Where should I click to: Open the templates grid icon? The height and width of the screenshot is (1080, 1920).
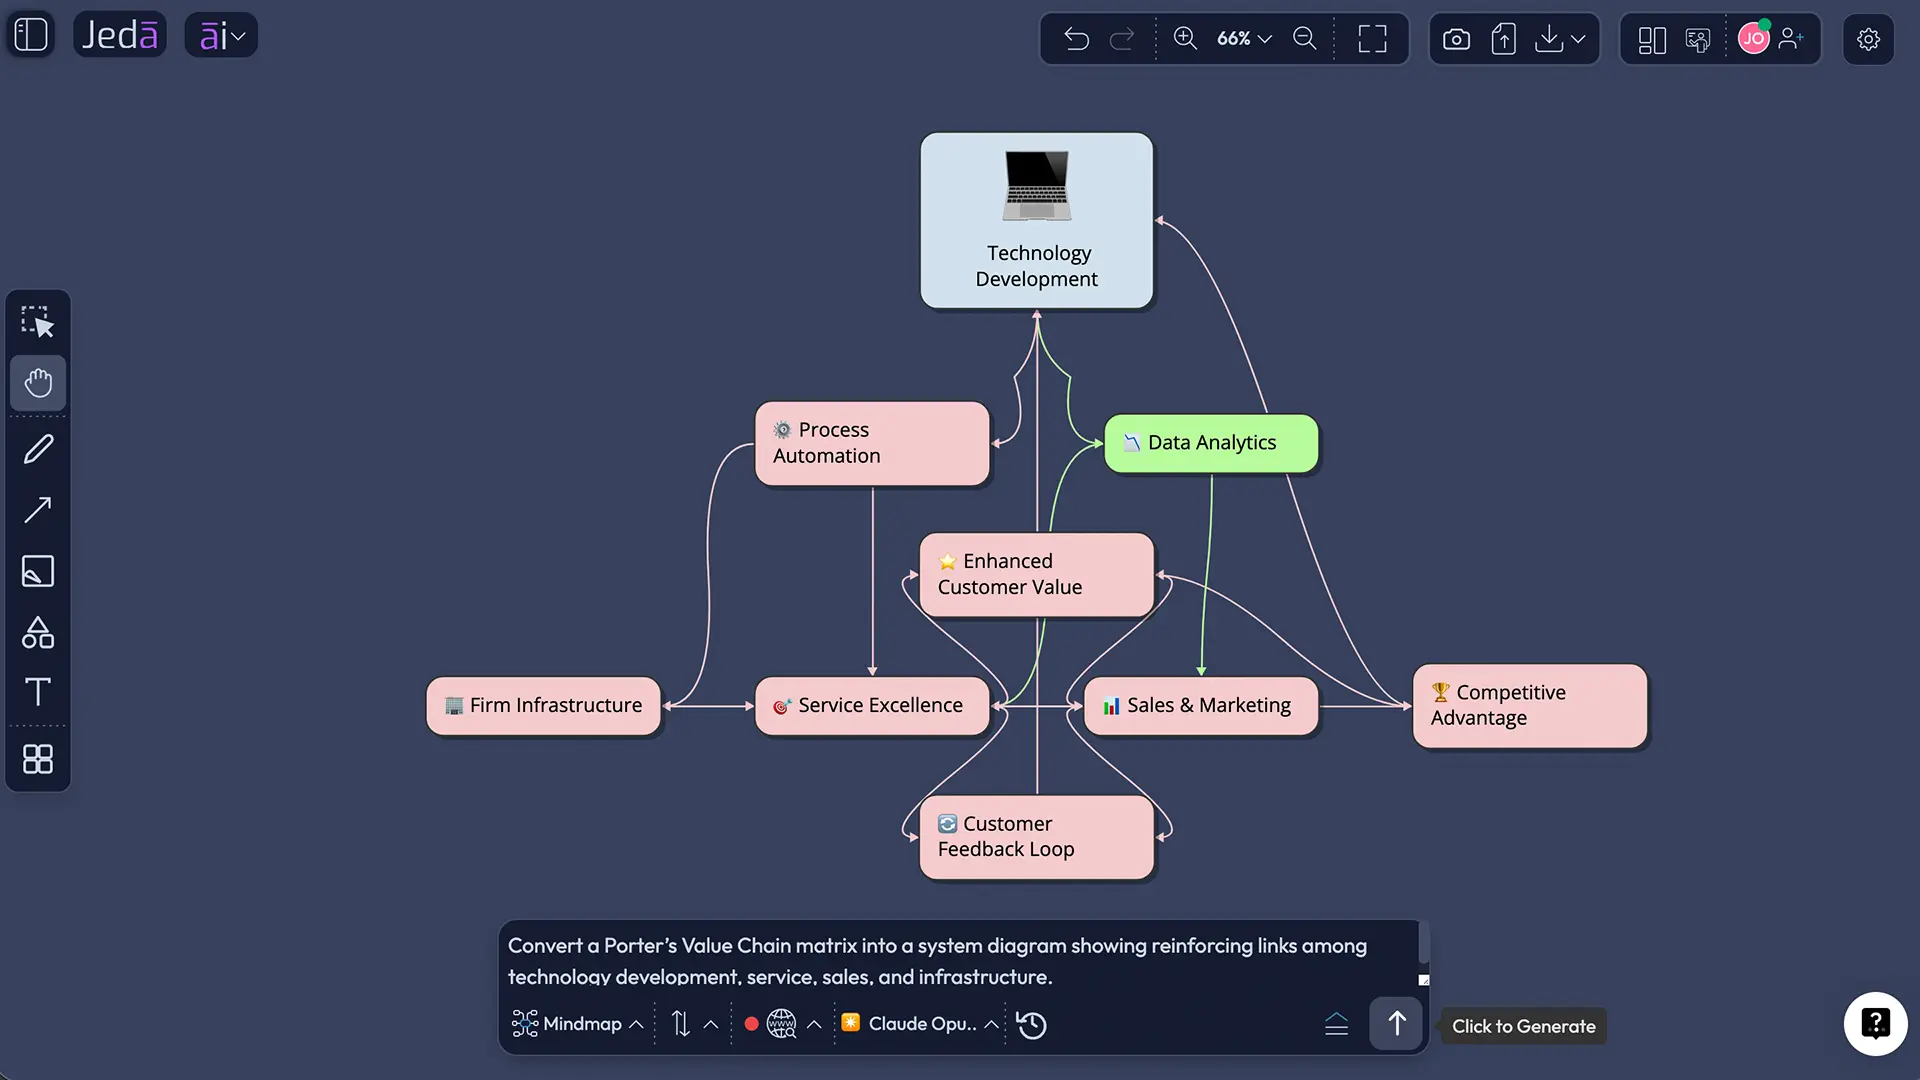(38, 759)
